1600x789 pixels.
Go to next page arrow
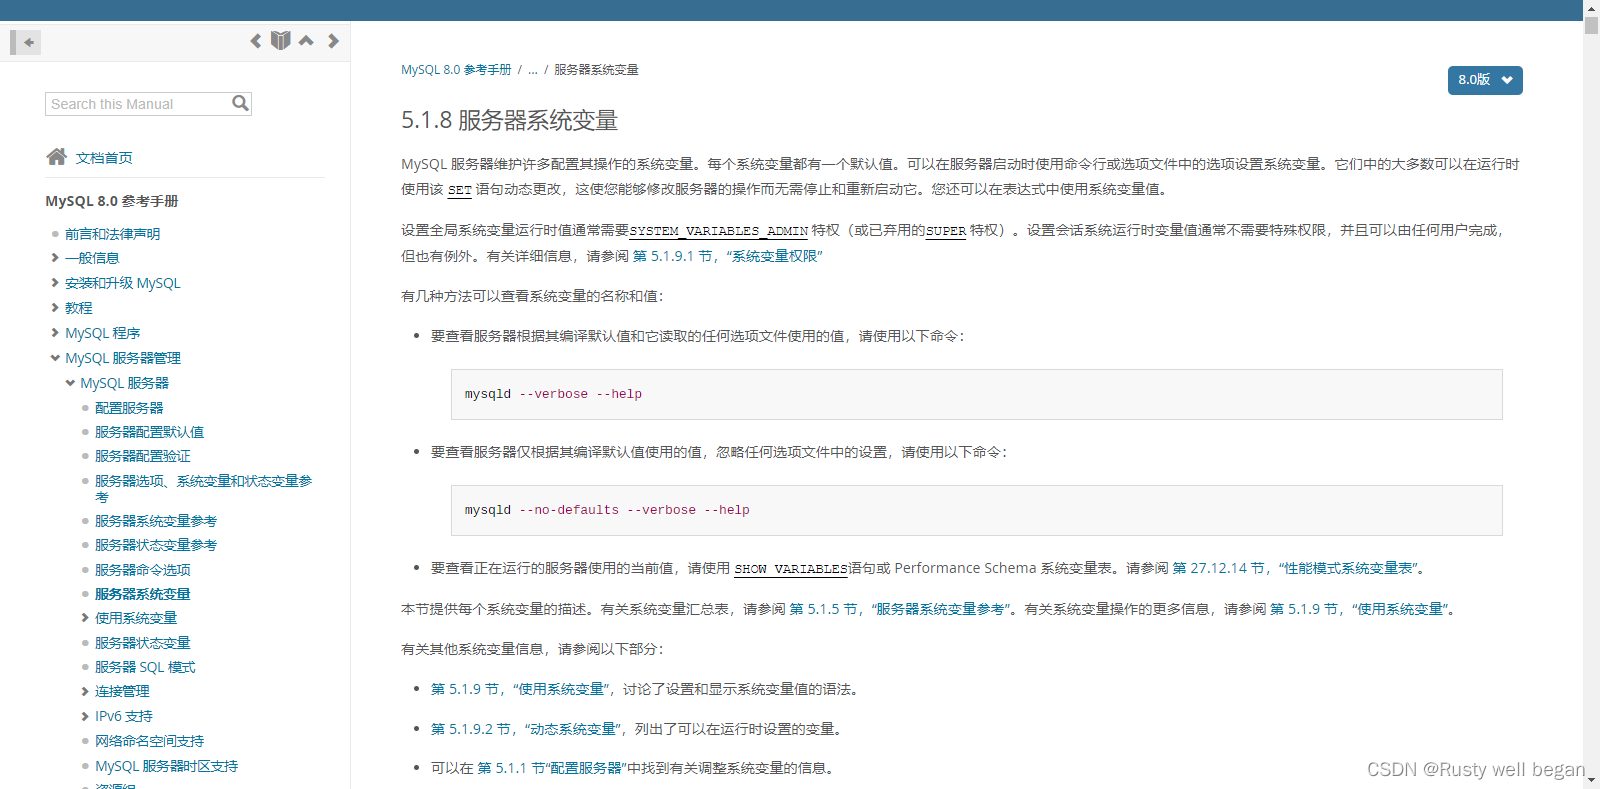click(x=333, y=41)
